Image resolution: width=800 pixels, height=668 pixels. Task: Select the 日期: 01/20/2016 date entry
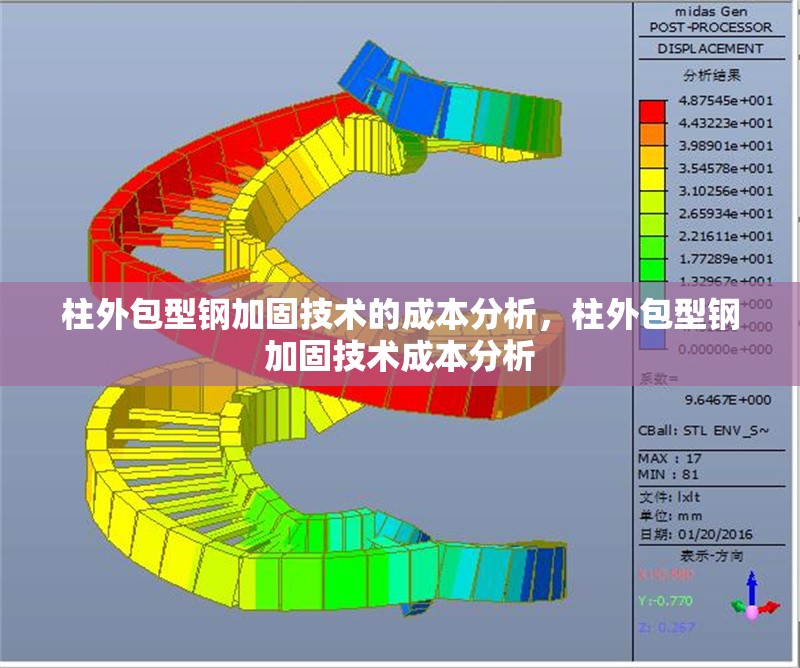(695, 534)
